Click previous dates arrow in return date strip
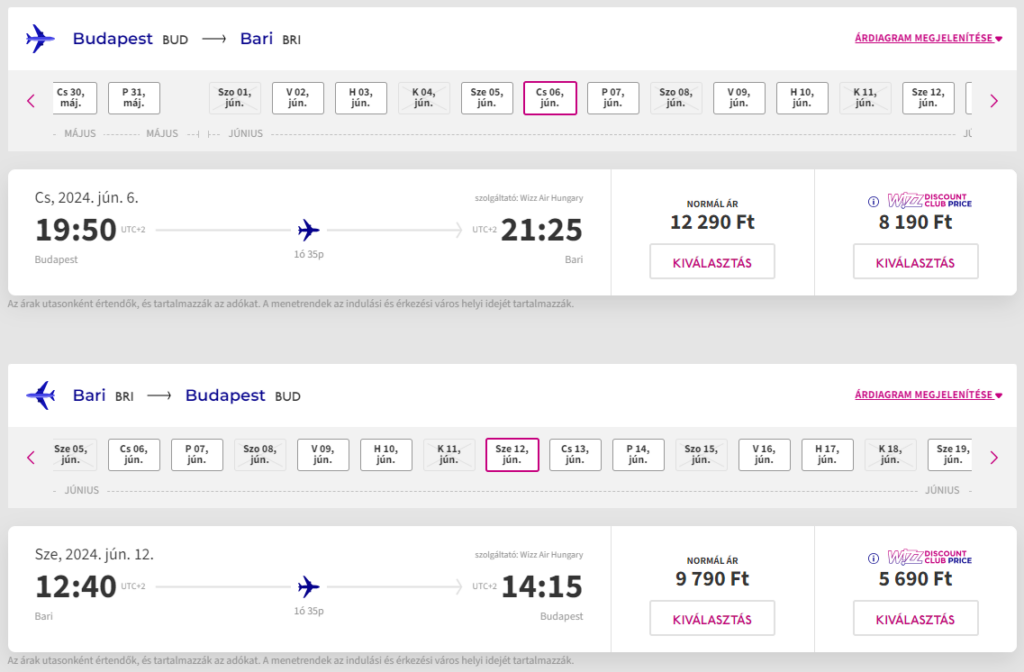This screenshot has height=672, width=1024. [31, 457]
